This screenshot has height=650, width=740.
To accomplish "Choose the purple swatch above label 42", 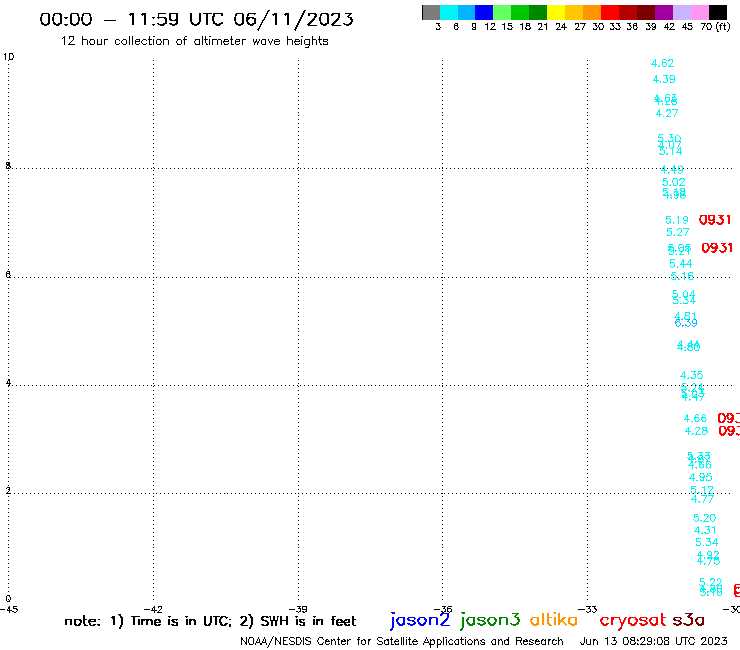I will 664,12.
